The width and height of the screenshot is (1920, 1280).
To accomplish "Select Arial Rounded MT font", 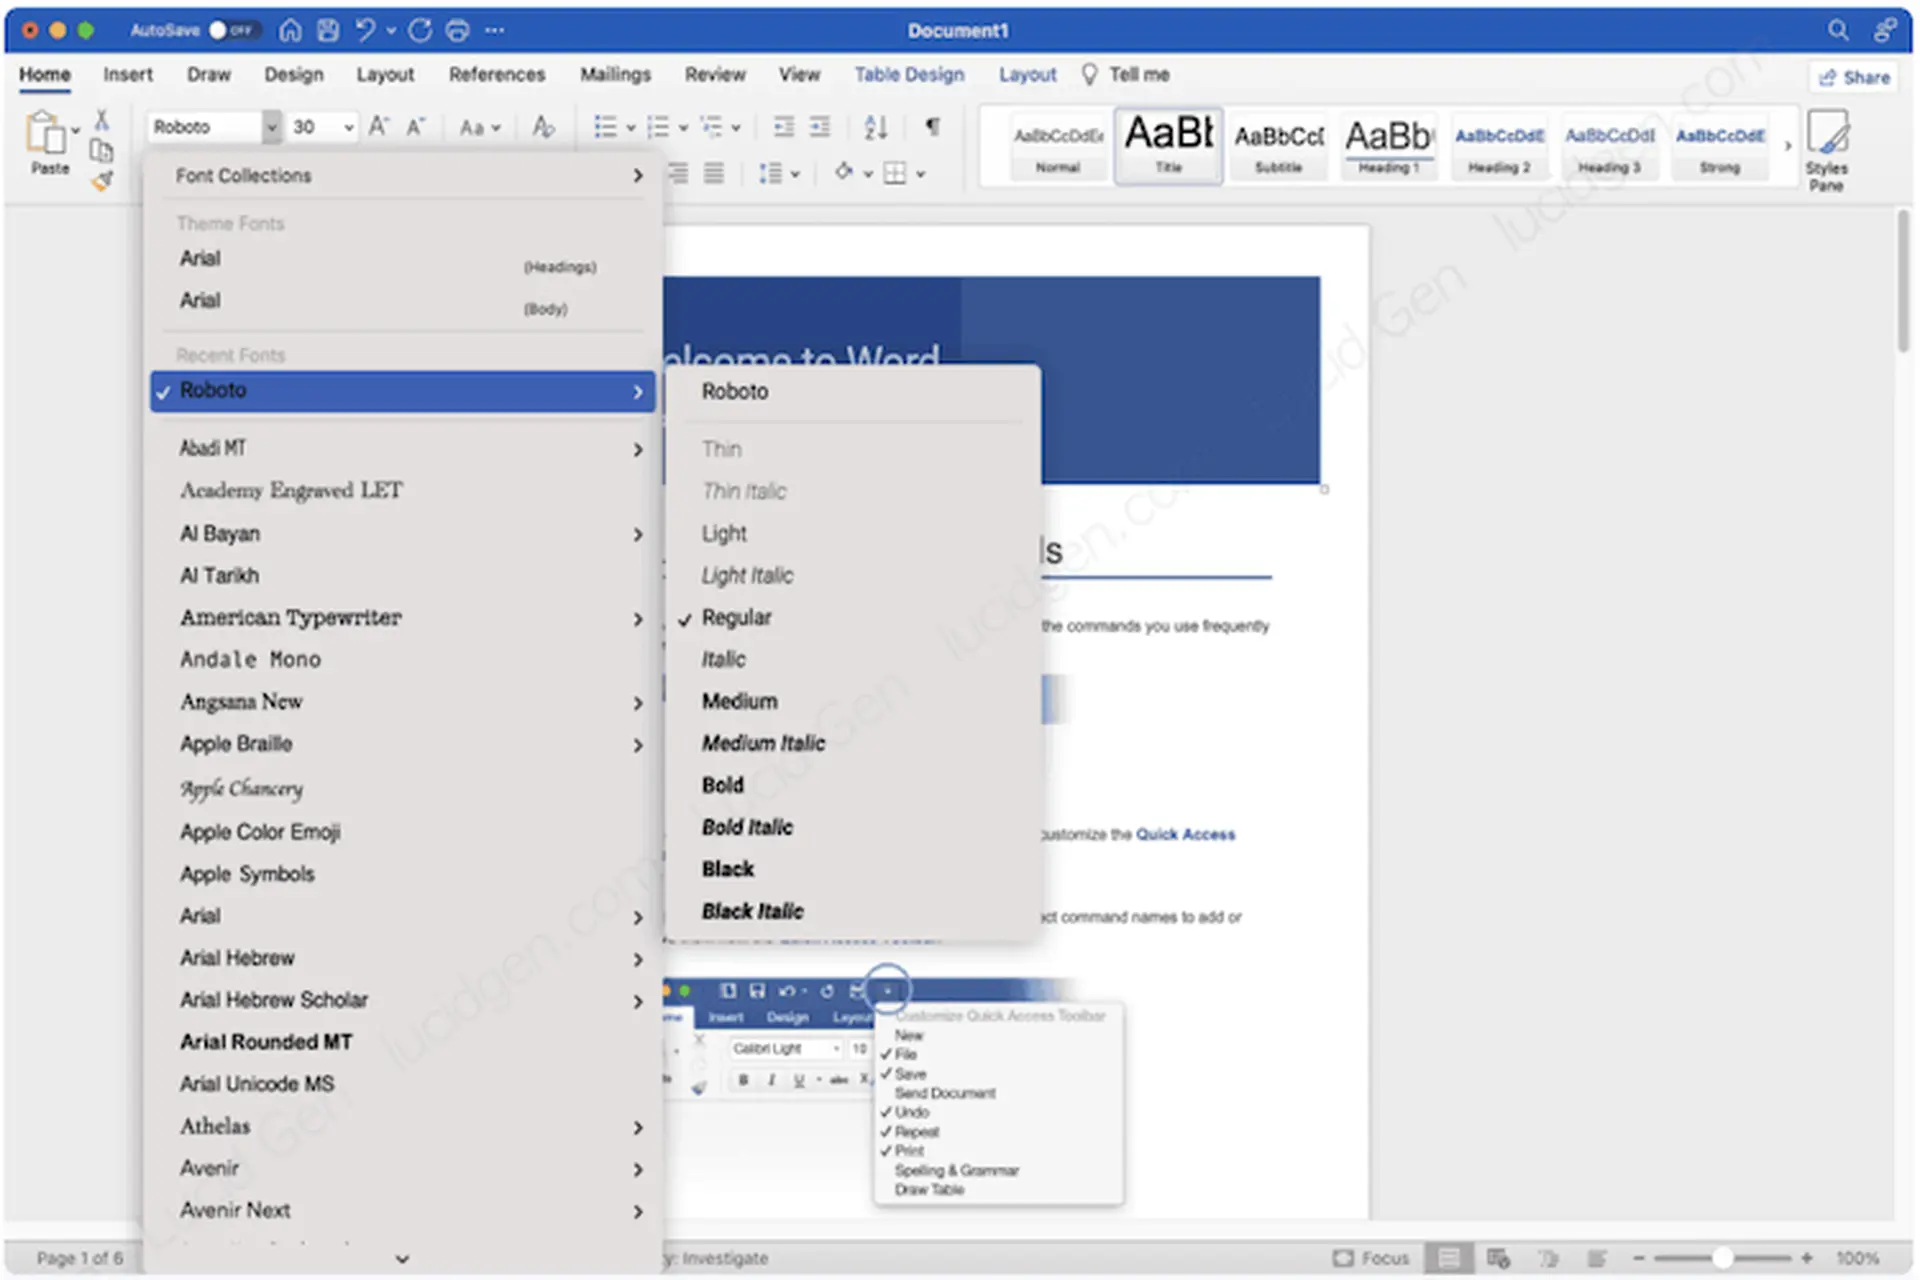I will tap(404, 1042).
